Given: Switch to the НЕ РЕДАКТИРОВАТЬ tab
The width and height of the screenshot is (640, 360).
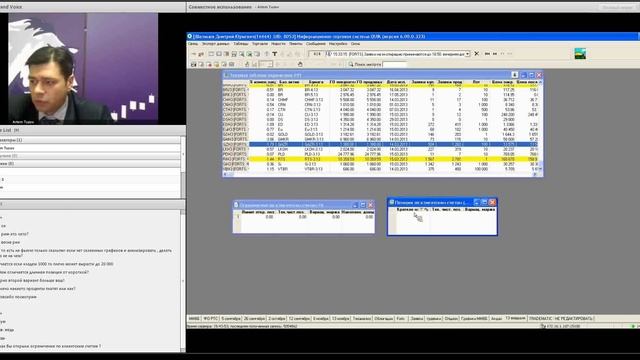Looking at the screenshot, I should [x=573, y=318].
